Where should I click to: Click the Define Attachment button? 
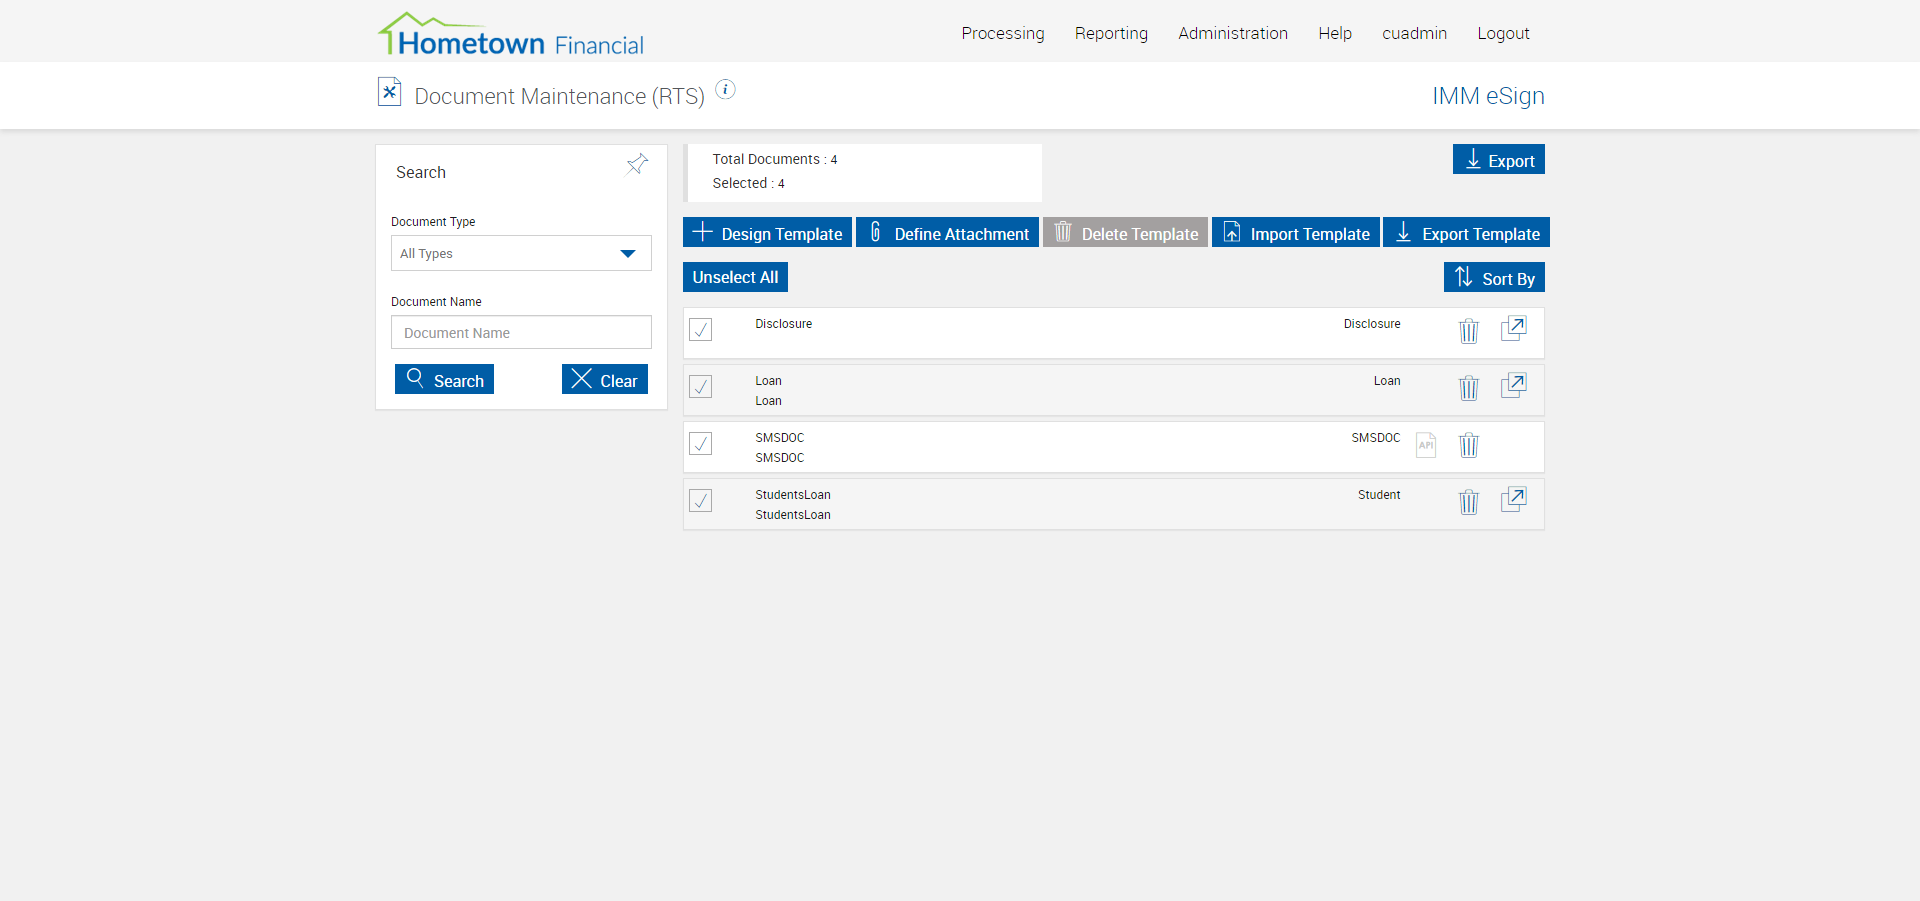pos(947,232)
